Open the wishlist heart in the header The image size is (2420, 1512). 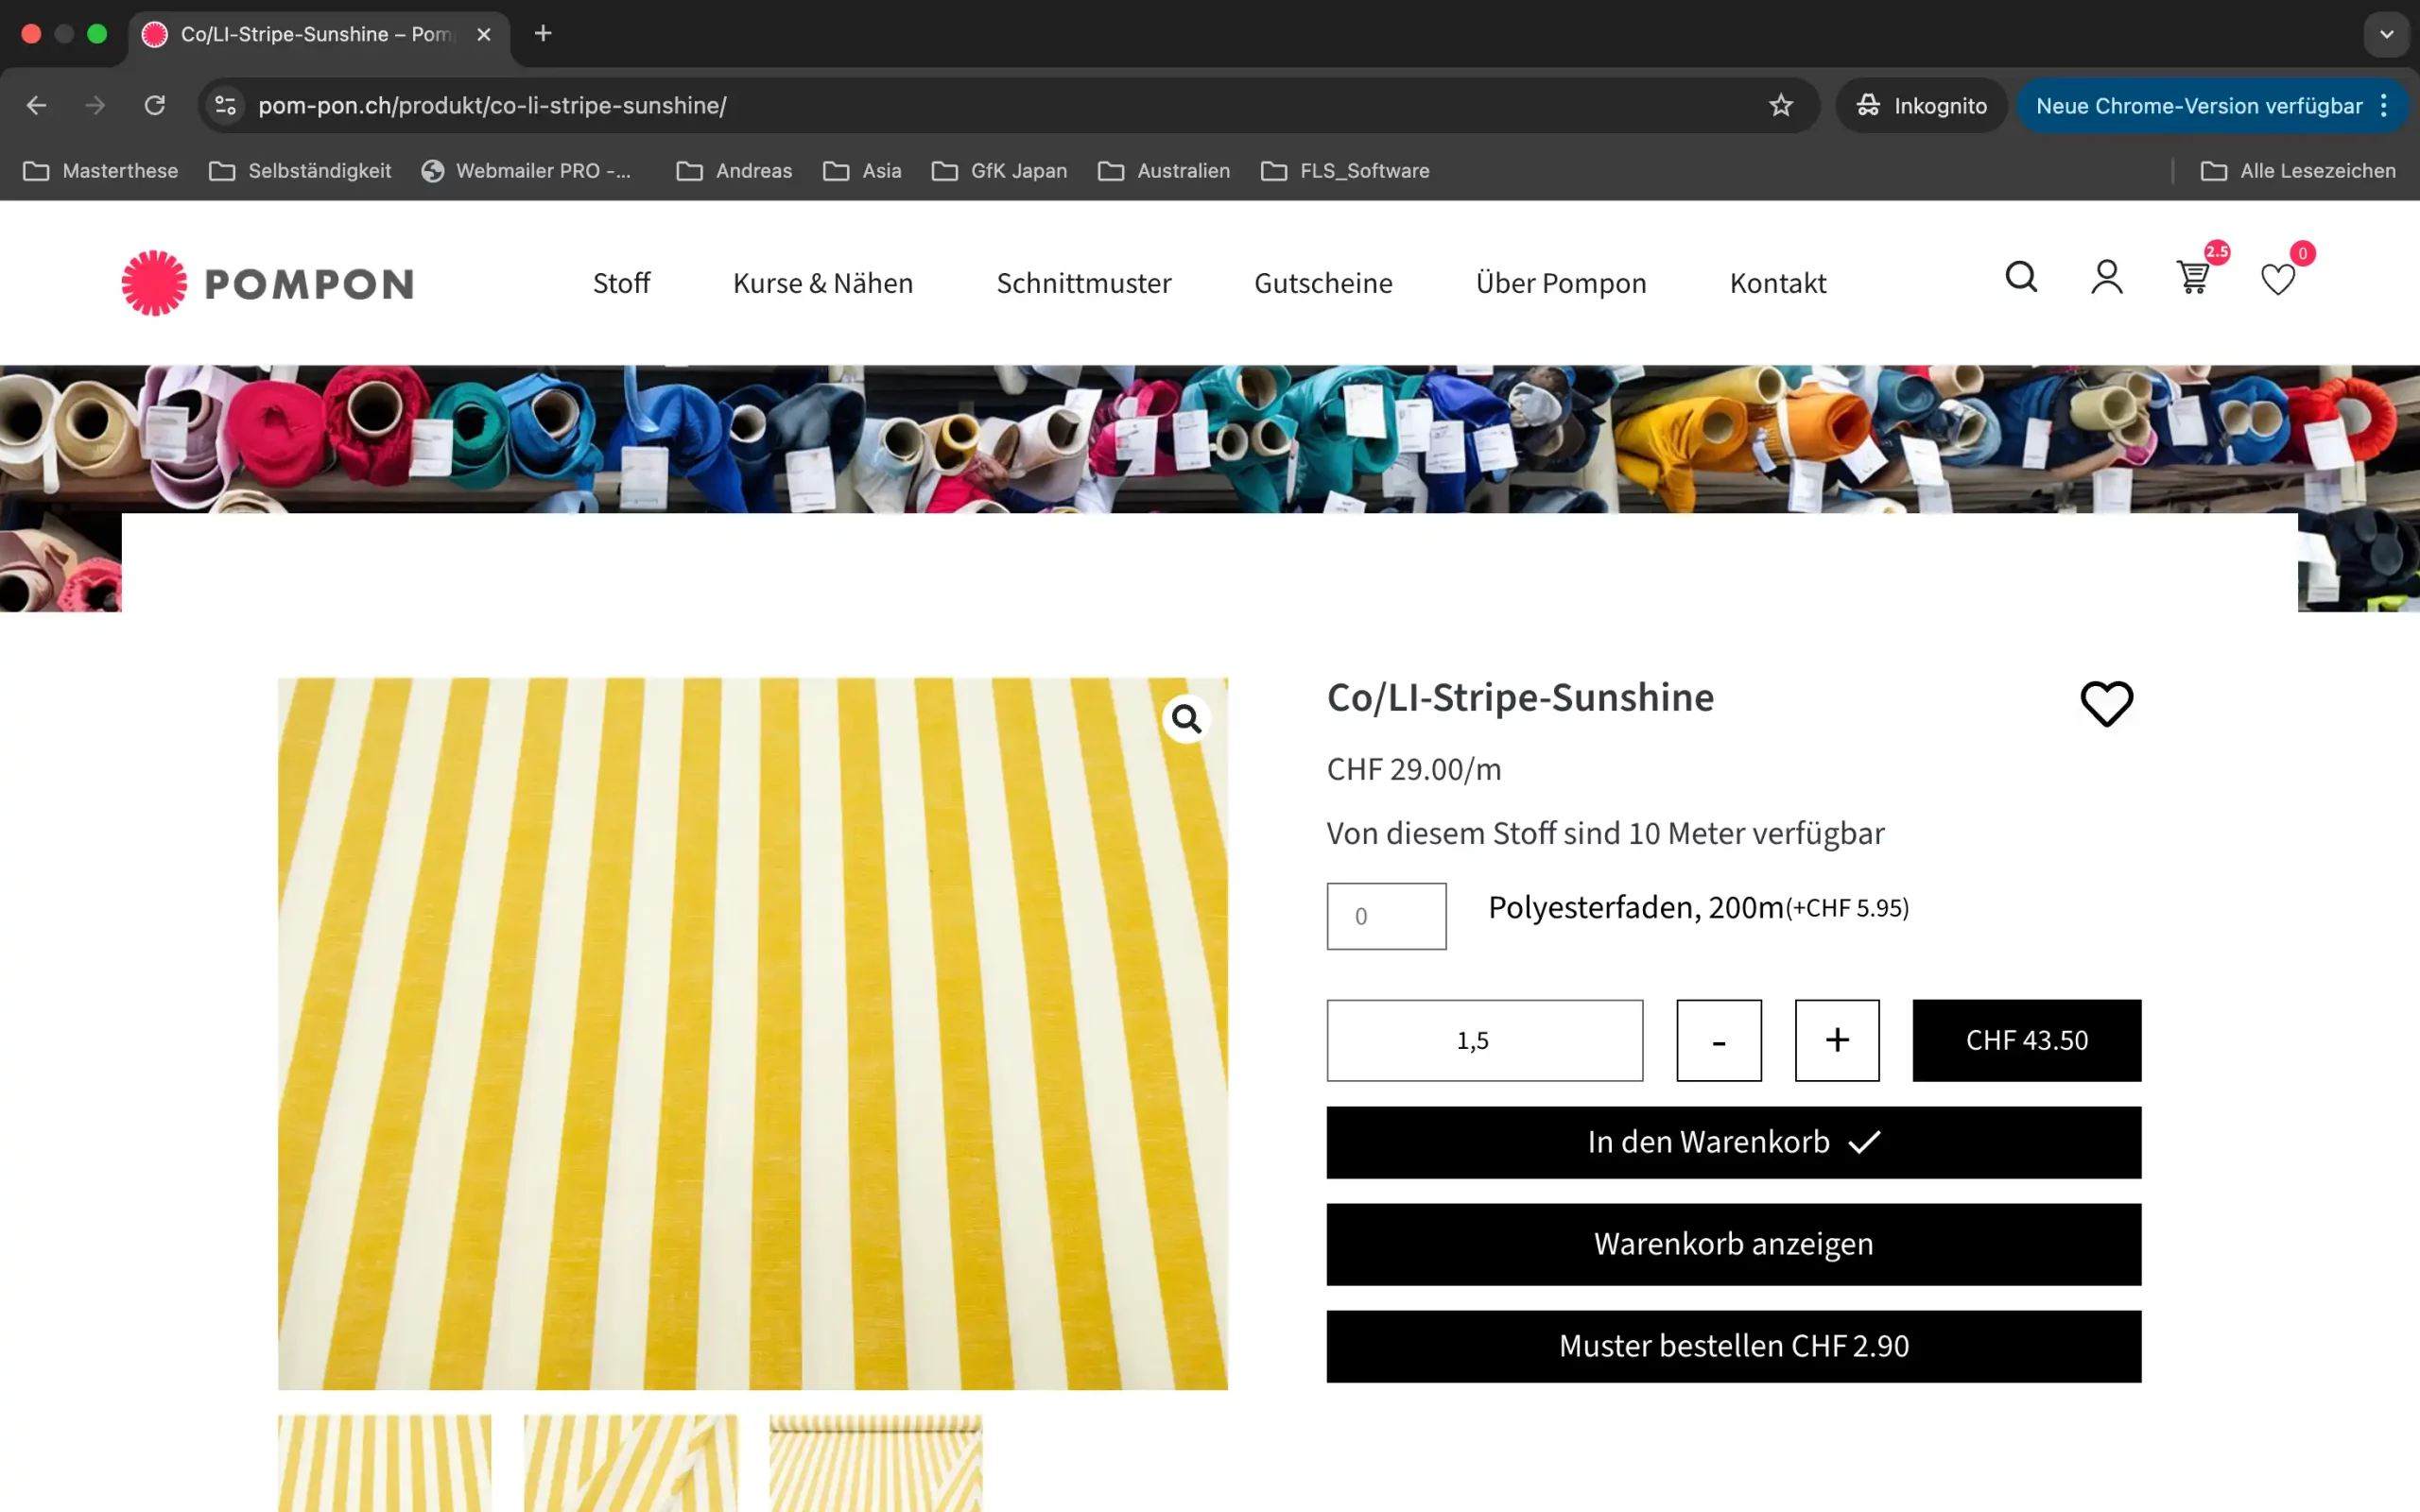2278,279
